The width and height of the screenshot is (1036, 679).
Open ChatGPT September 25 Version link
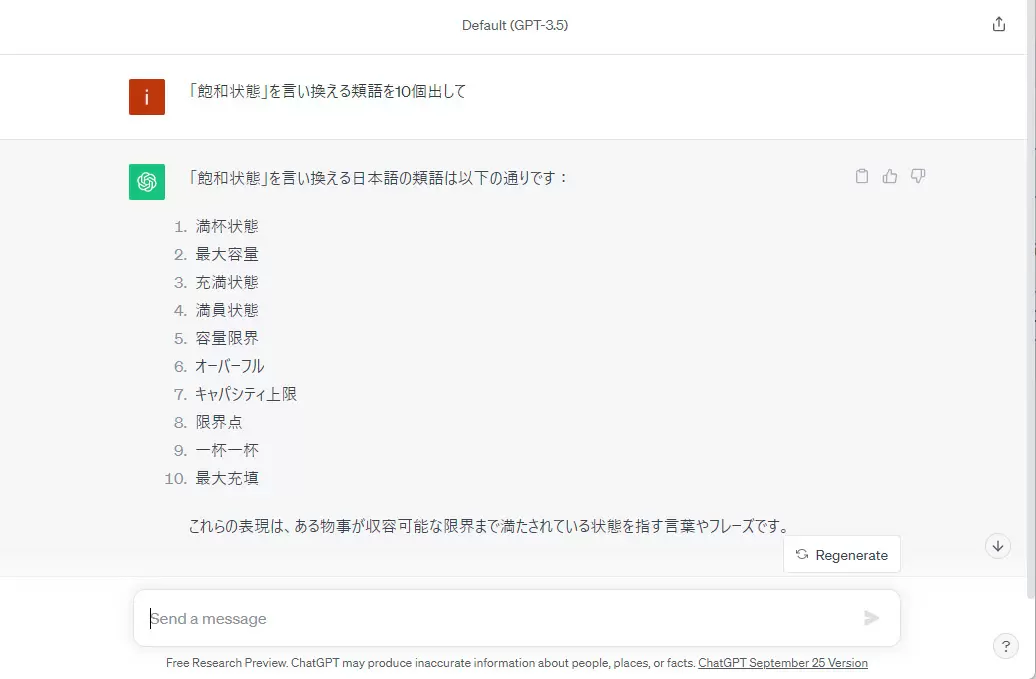(783, 662)
